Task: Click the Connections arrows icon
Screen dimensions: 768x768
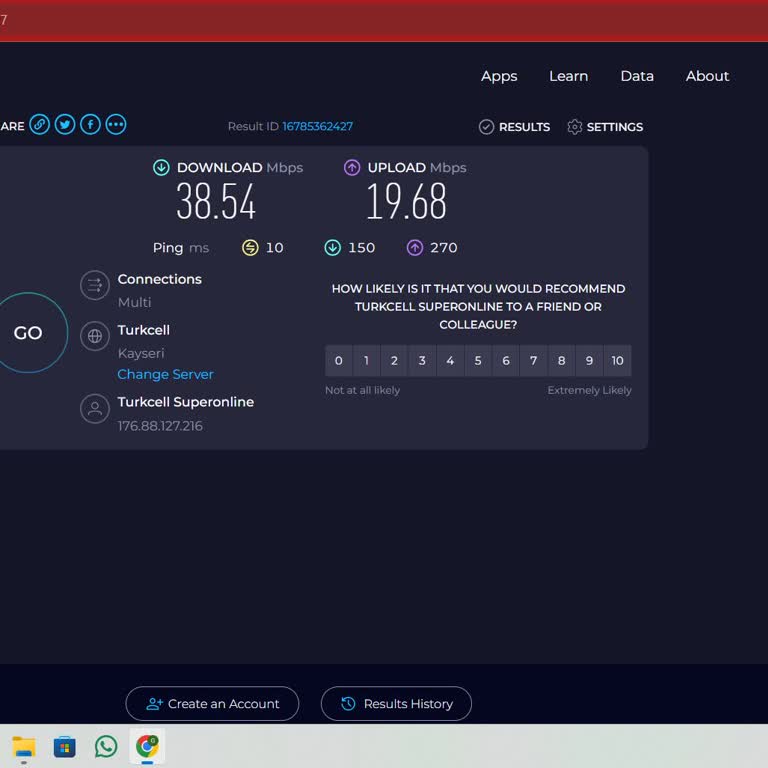Action: click(x=95, y=285)
